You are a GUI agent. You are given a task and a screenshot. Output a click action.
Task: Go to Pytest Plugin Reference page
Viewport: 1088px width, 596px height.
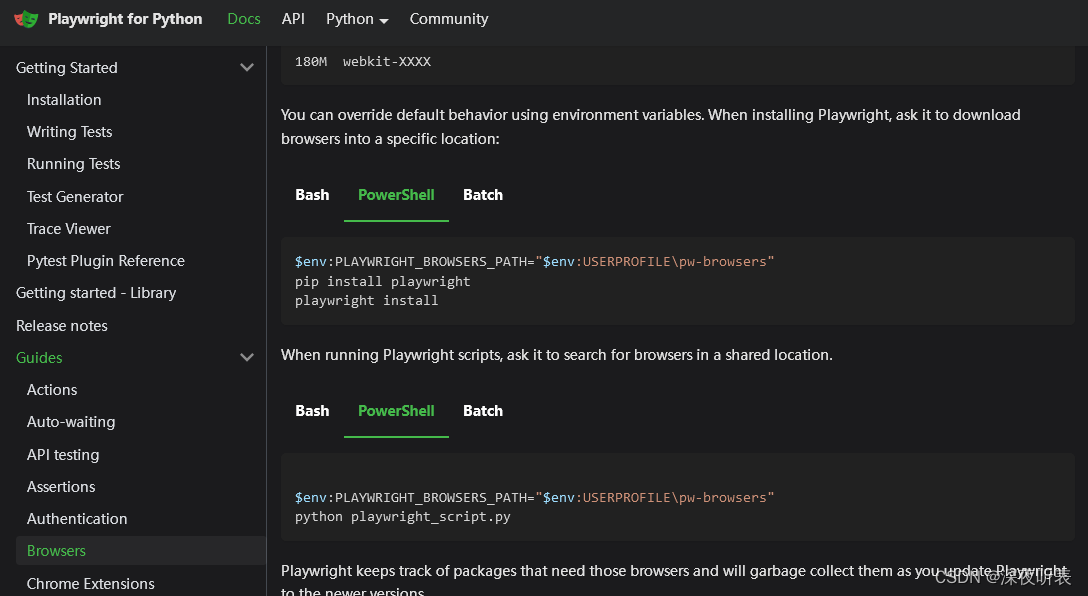[106, 261]
